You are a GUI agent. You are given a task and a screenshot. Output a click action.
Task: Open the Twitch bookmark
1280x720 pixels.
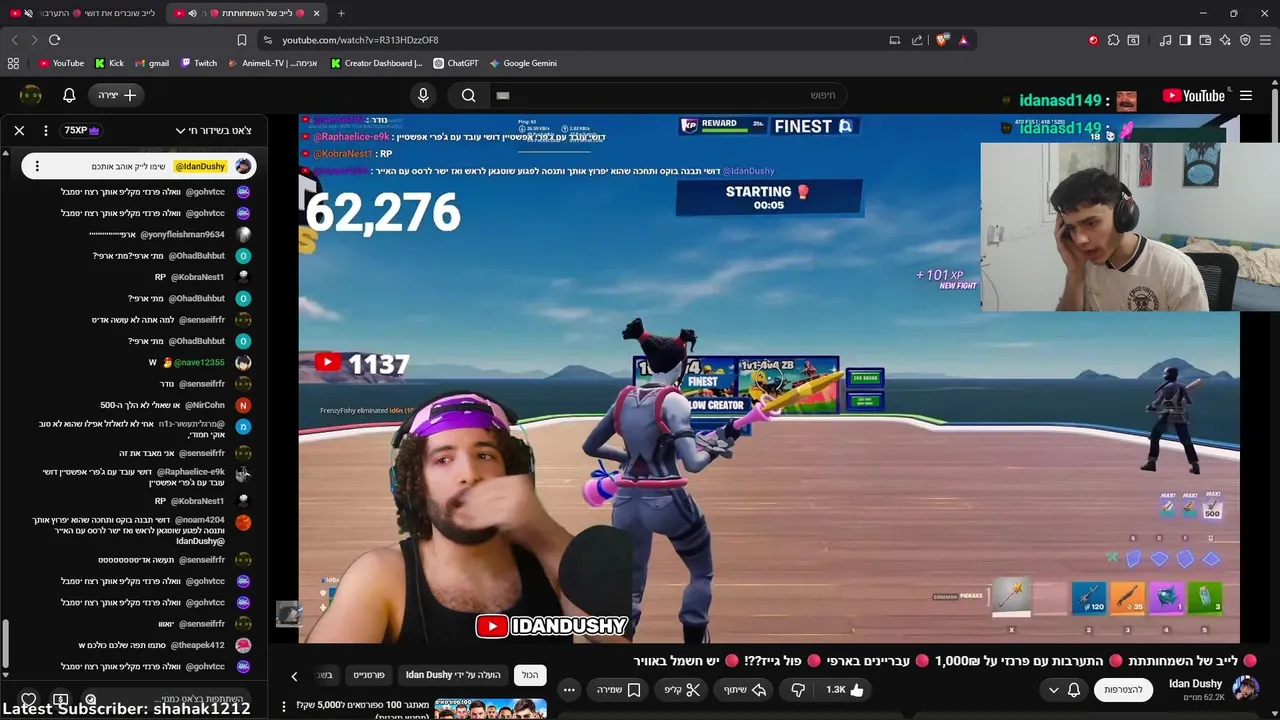tap(199, 63)
